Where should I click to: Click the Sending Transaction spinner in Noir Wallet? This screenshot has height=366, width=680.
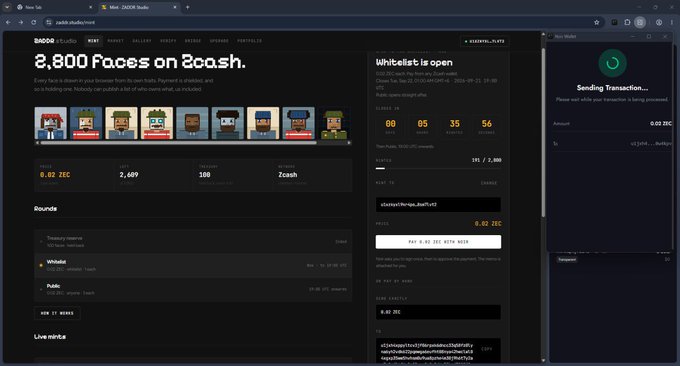click(x=612, y=63)
